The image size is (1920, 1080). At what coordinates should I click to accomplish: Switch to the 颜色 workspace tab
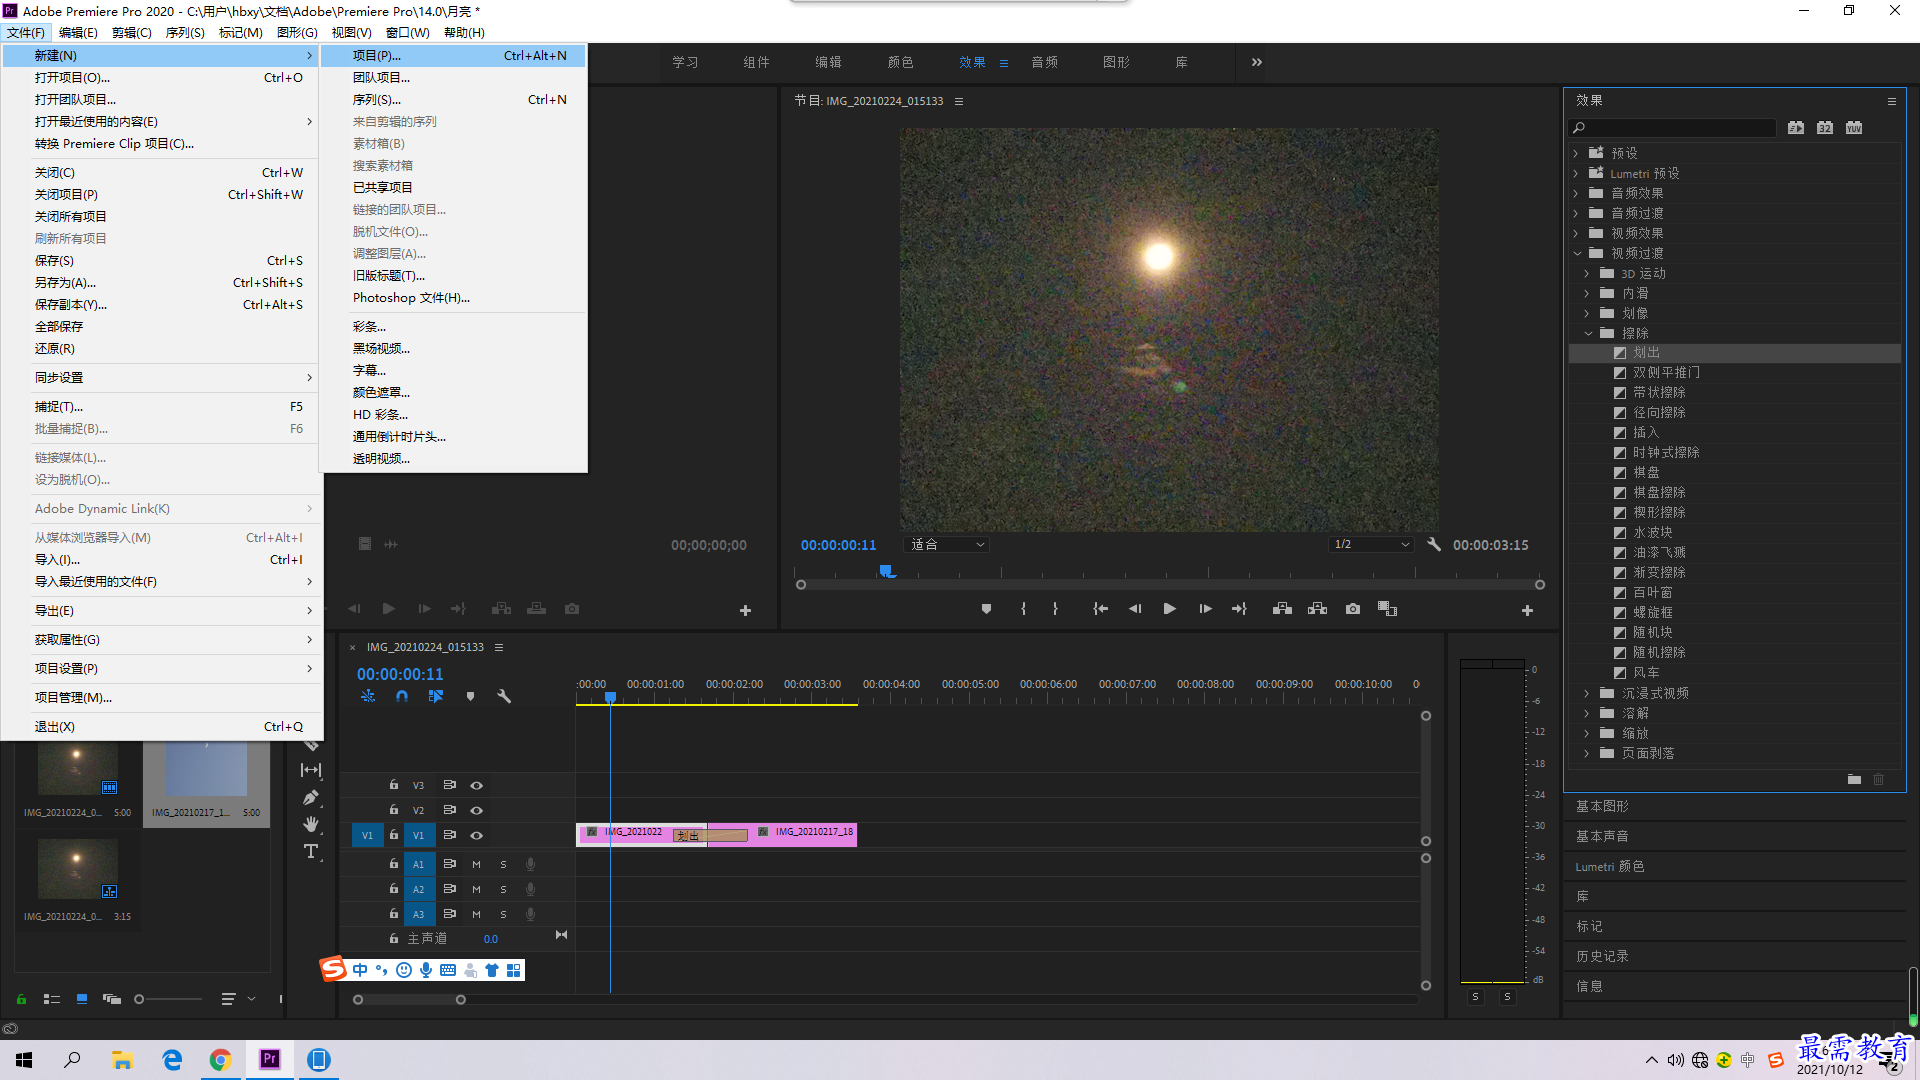click(900, 62)
